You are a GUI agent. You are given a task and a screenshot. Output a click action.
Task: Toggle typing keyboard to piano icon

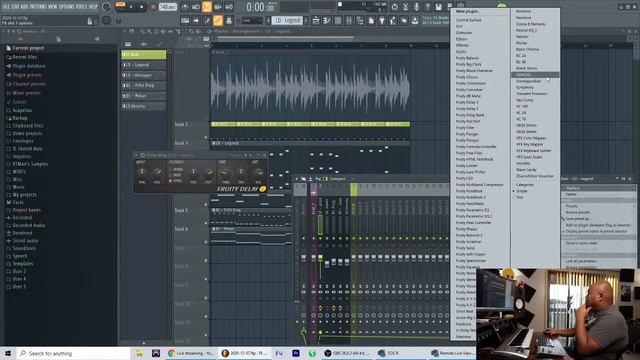coord(185,20)
